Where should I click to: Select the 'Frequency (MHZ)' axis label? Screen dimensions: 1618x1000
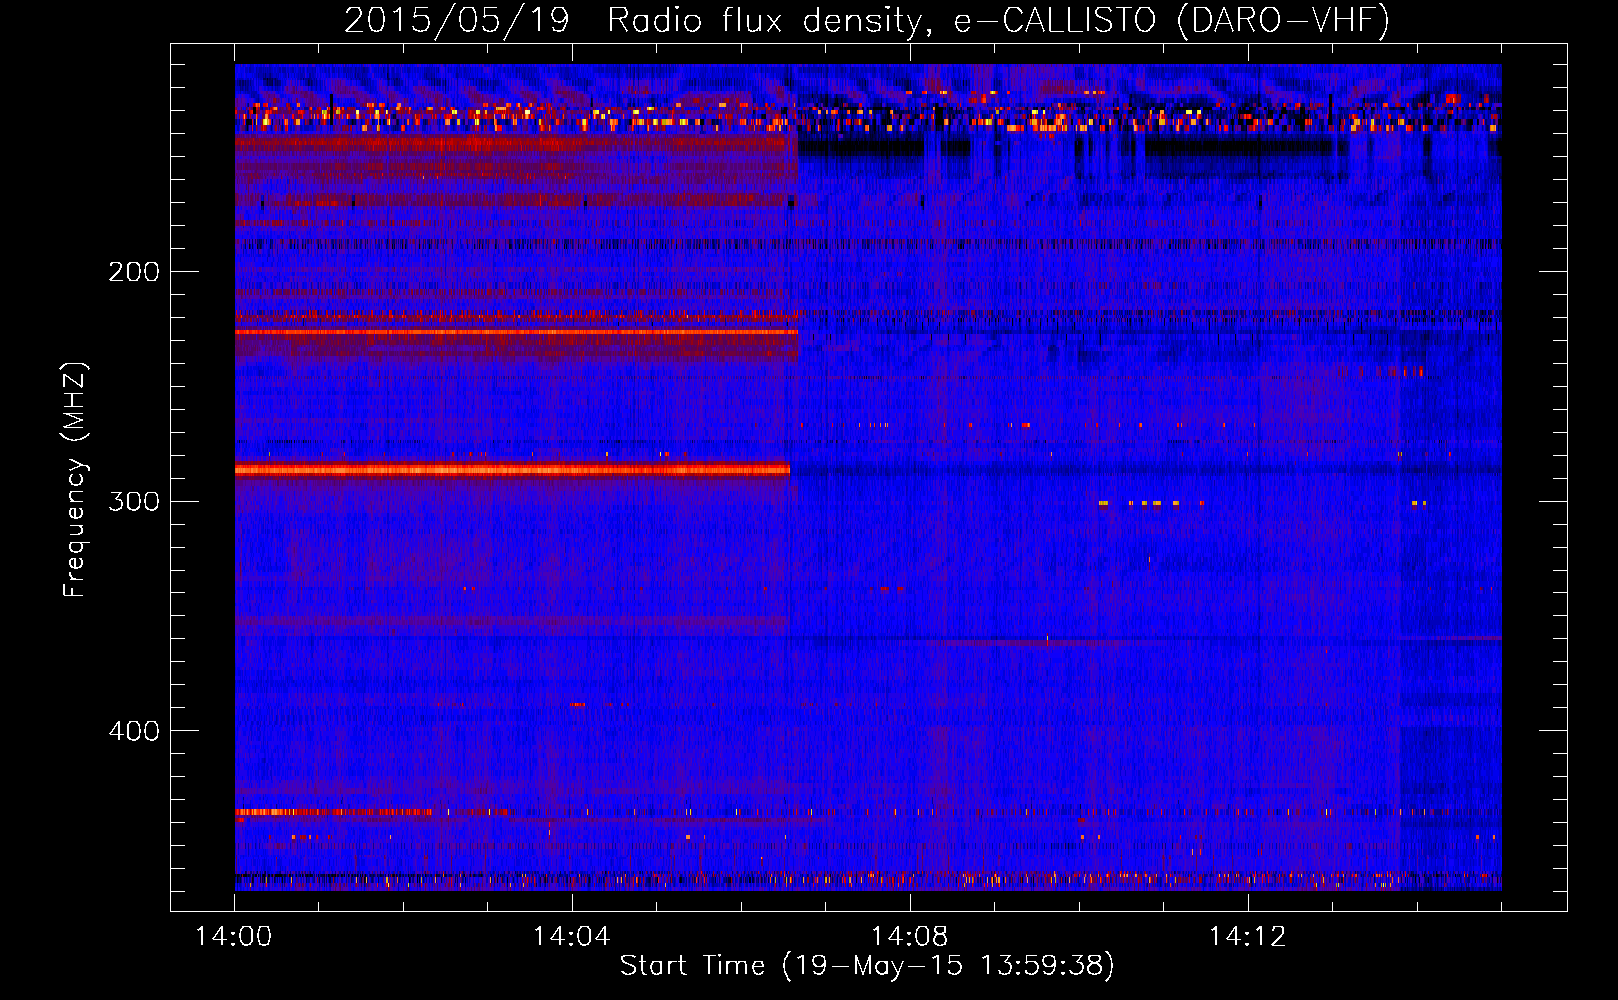(75, 479)
